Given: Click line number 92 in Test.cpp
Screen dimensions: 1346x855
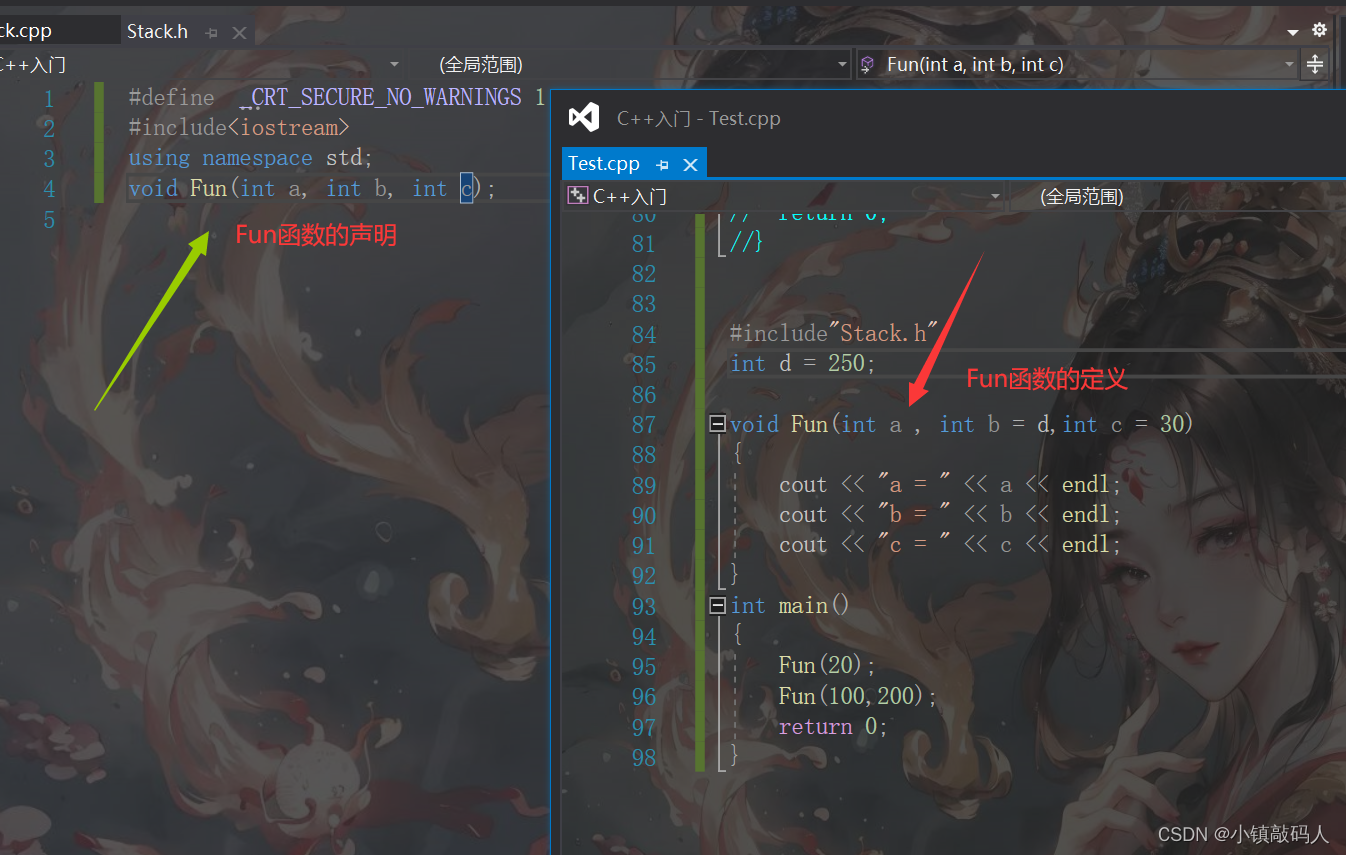Looking at the screenshot, I should click(x=644, y=576).
